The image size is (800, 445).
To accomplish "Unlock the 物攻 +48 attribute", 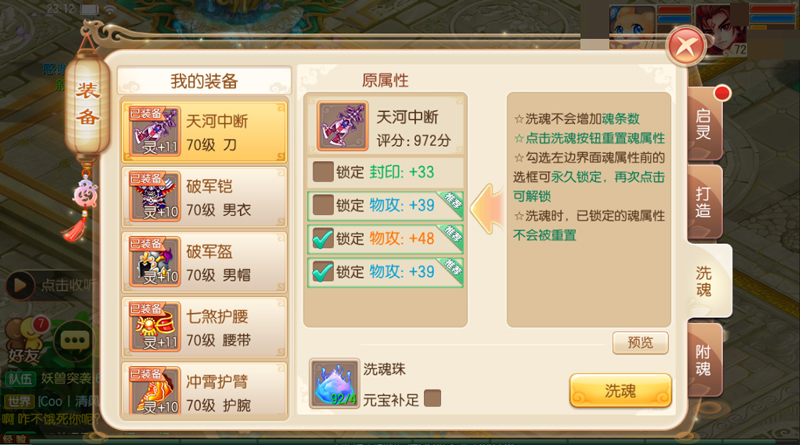I will coord(323,238).
